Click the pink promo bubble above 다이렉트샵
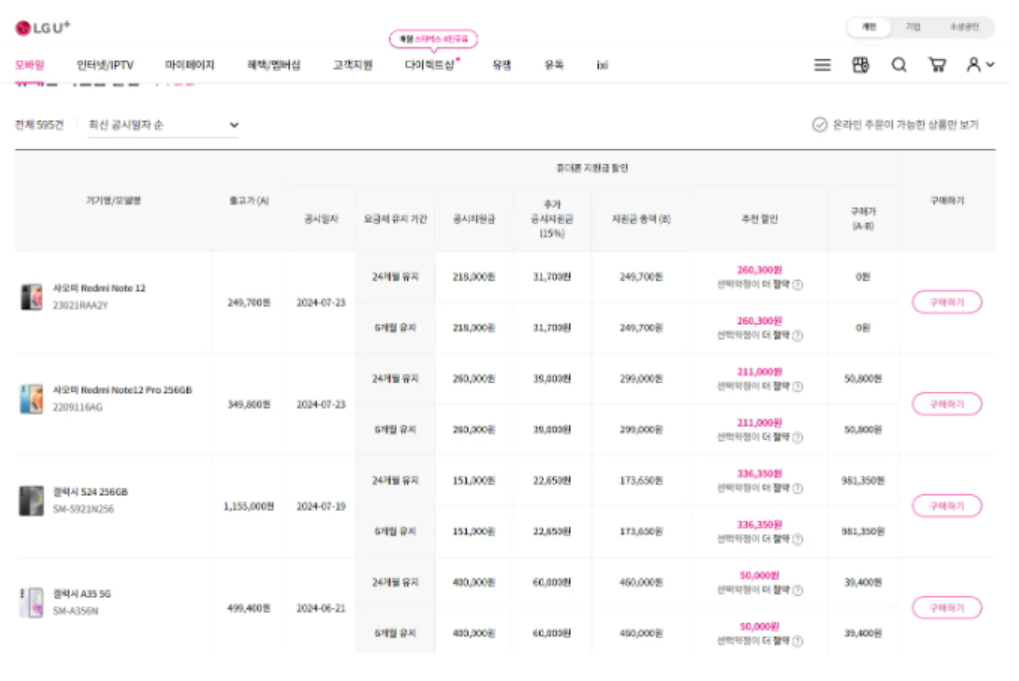Viewport: 1019px width, 681px height. [x=433, y=39]
